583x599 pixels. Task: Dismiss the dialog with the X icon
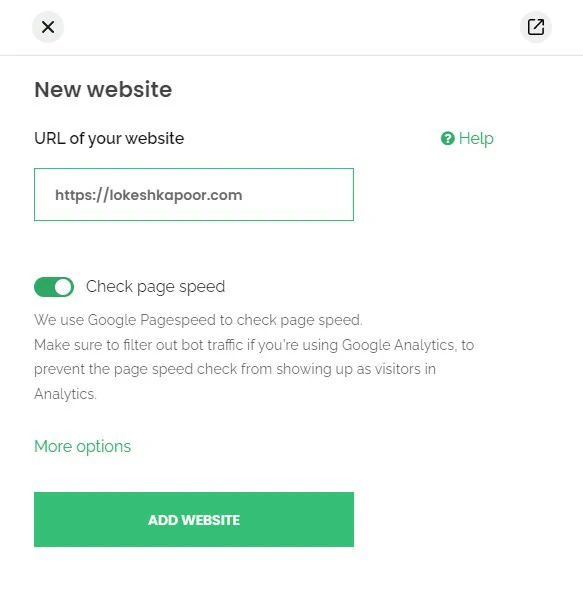tap(48, 27)
